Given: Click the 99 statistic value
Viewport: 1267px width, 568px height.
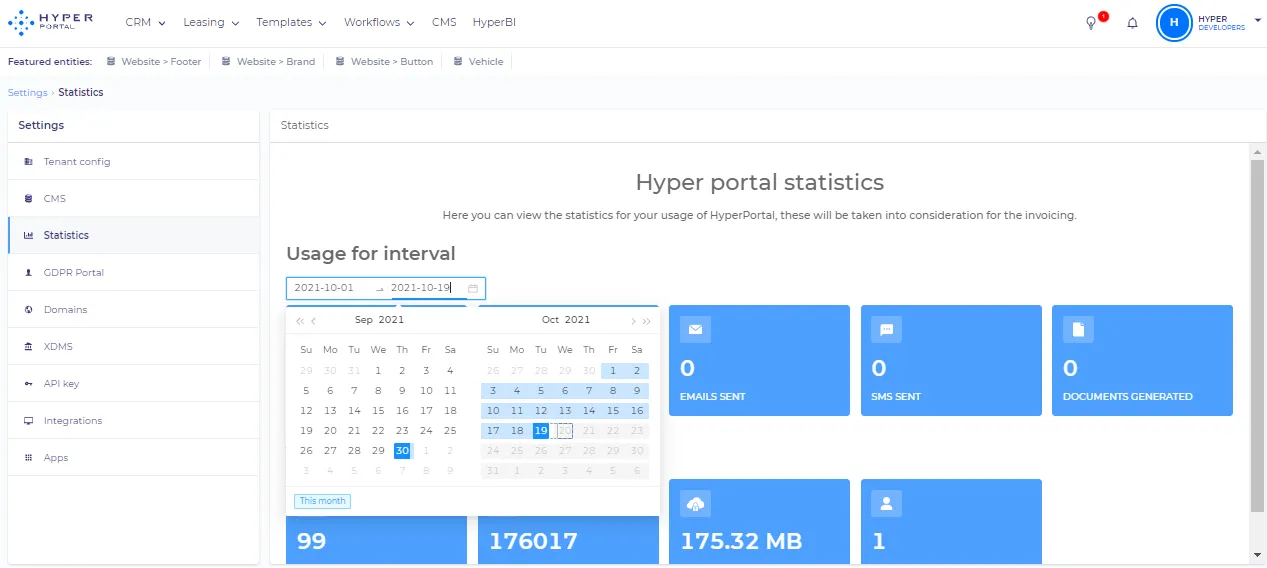Looking at the screenshot, I should pyautogui.click(x=312, y=542).
